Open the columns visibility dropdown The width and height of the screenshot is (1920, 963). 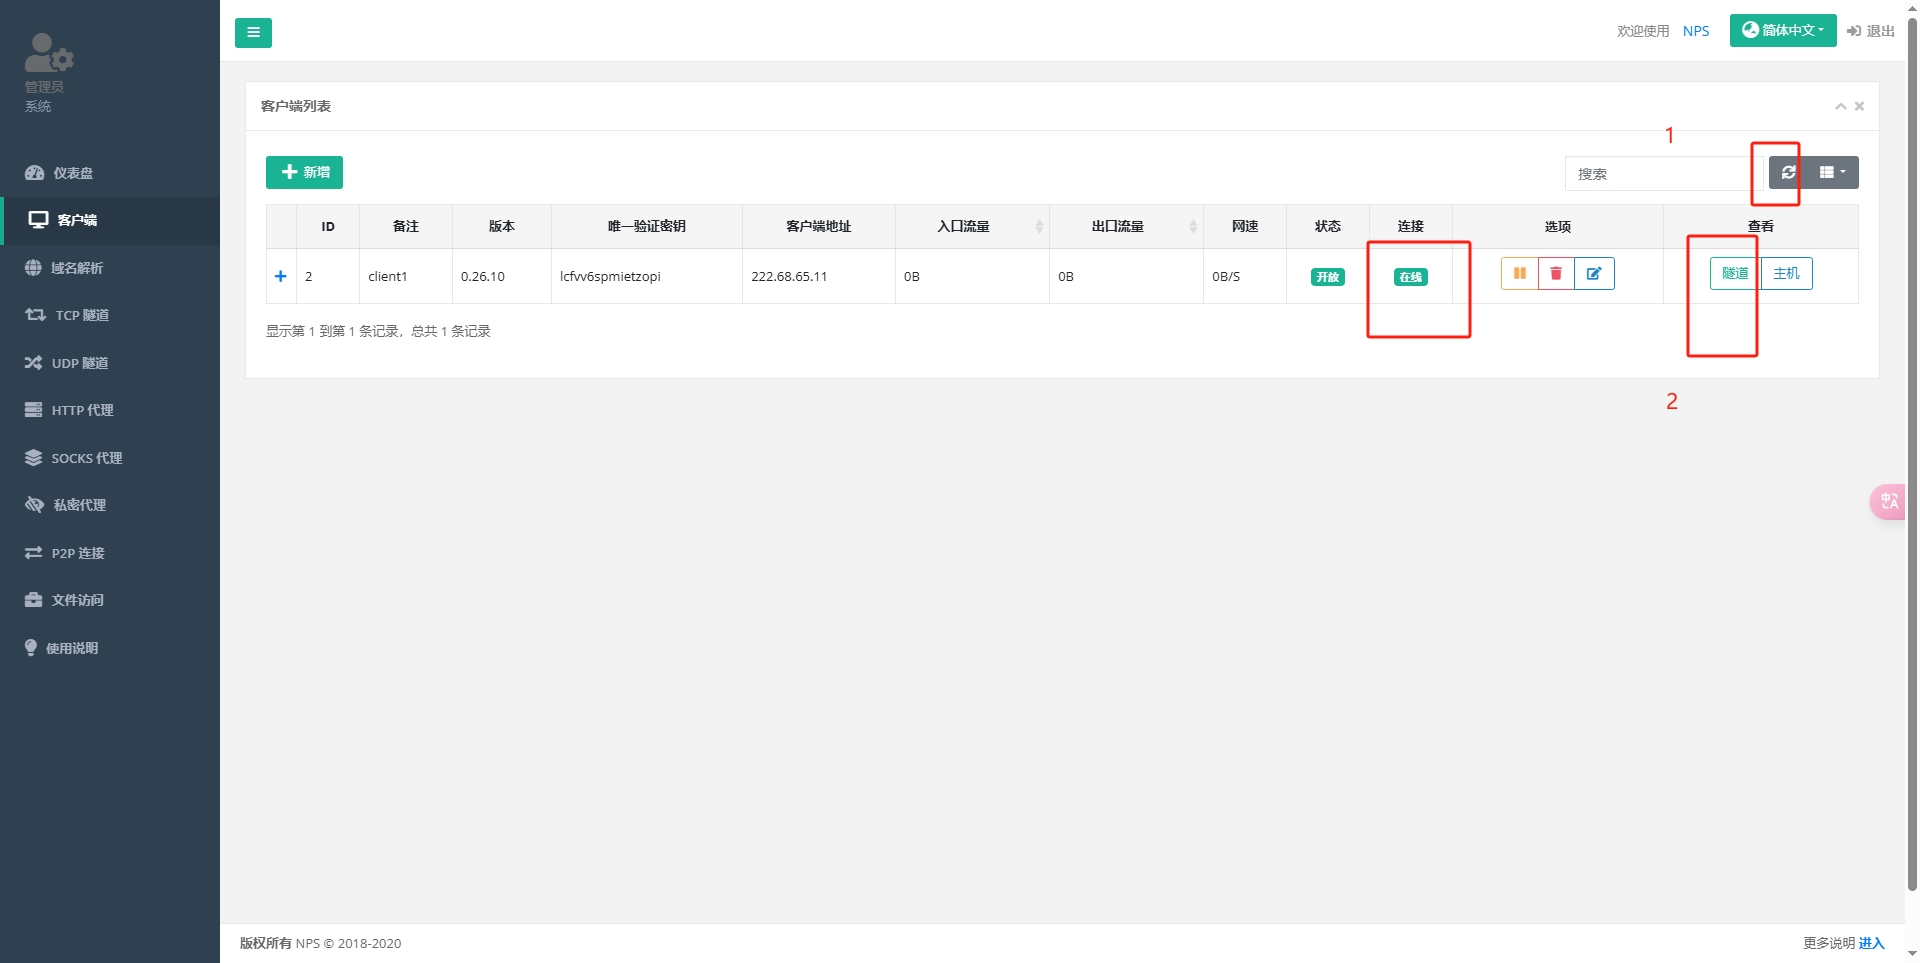point(1832,172)
